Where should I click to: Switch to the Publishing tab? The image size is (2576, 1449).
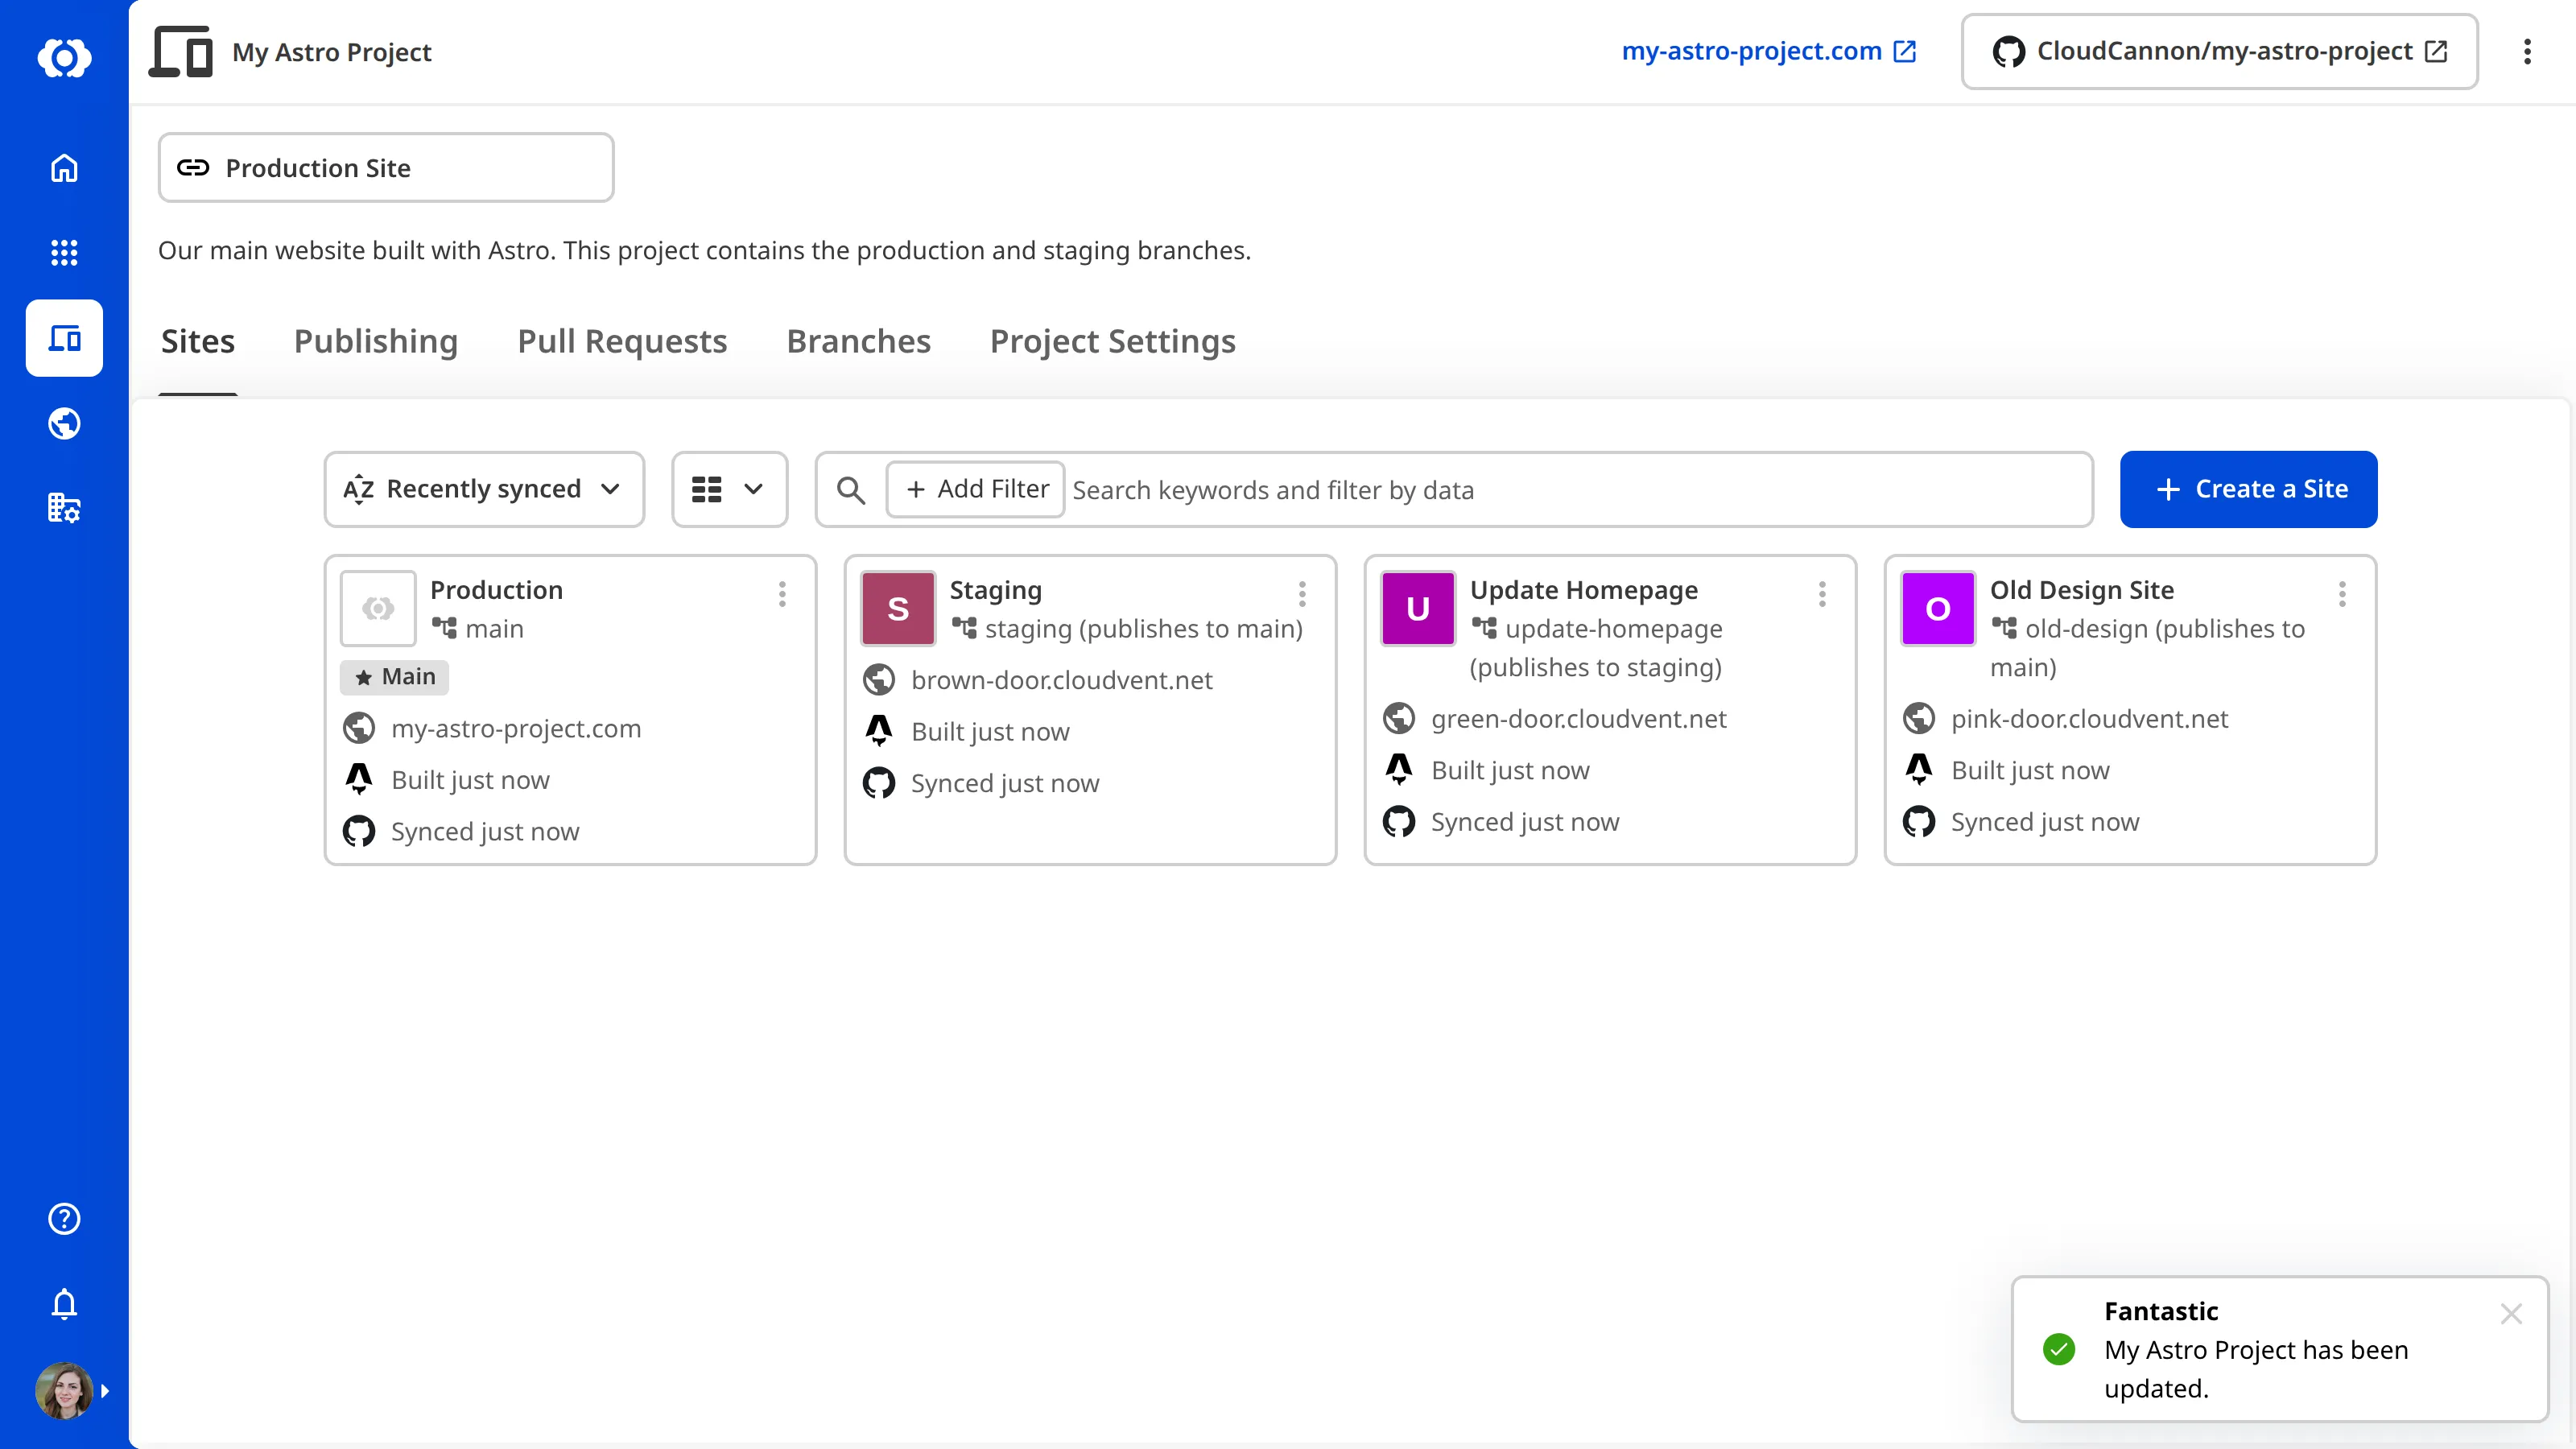(x=376, y=342)
